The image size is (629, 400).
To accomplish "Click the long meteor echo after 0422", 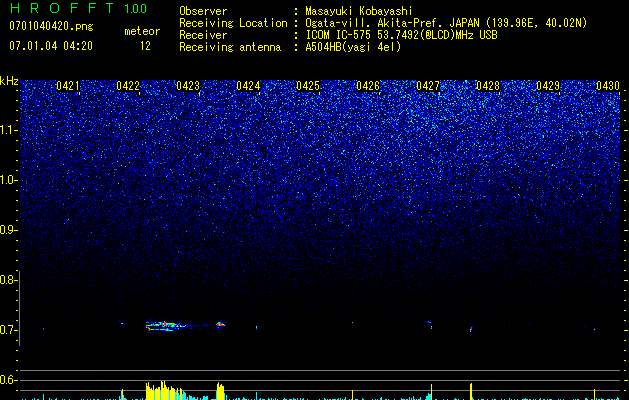I will pos(168,325).
